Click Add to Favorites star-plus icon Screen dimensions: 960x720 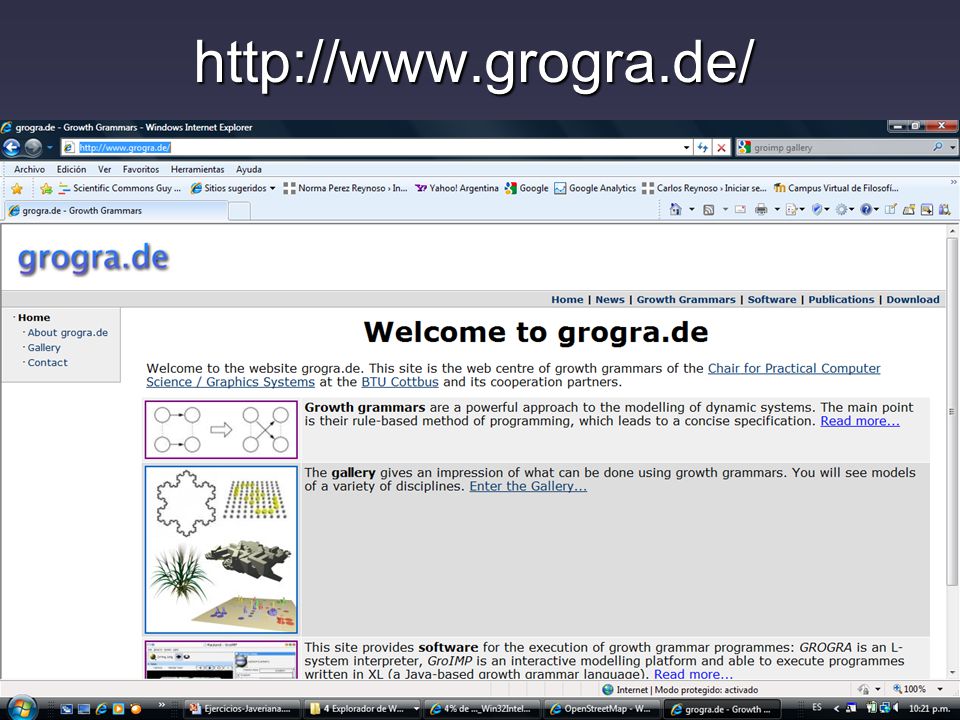(46, 189)
